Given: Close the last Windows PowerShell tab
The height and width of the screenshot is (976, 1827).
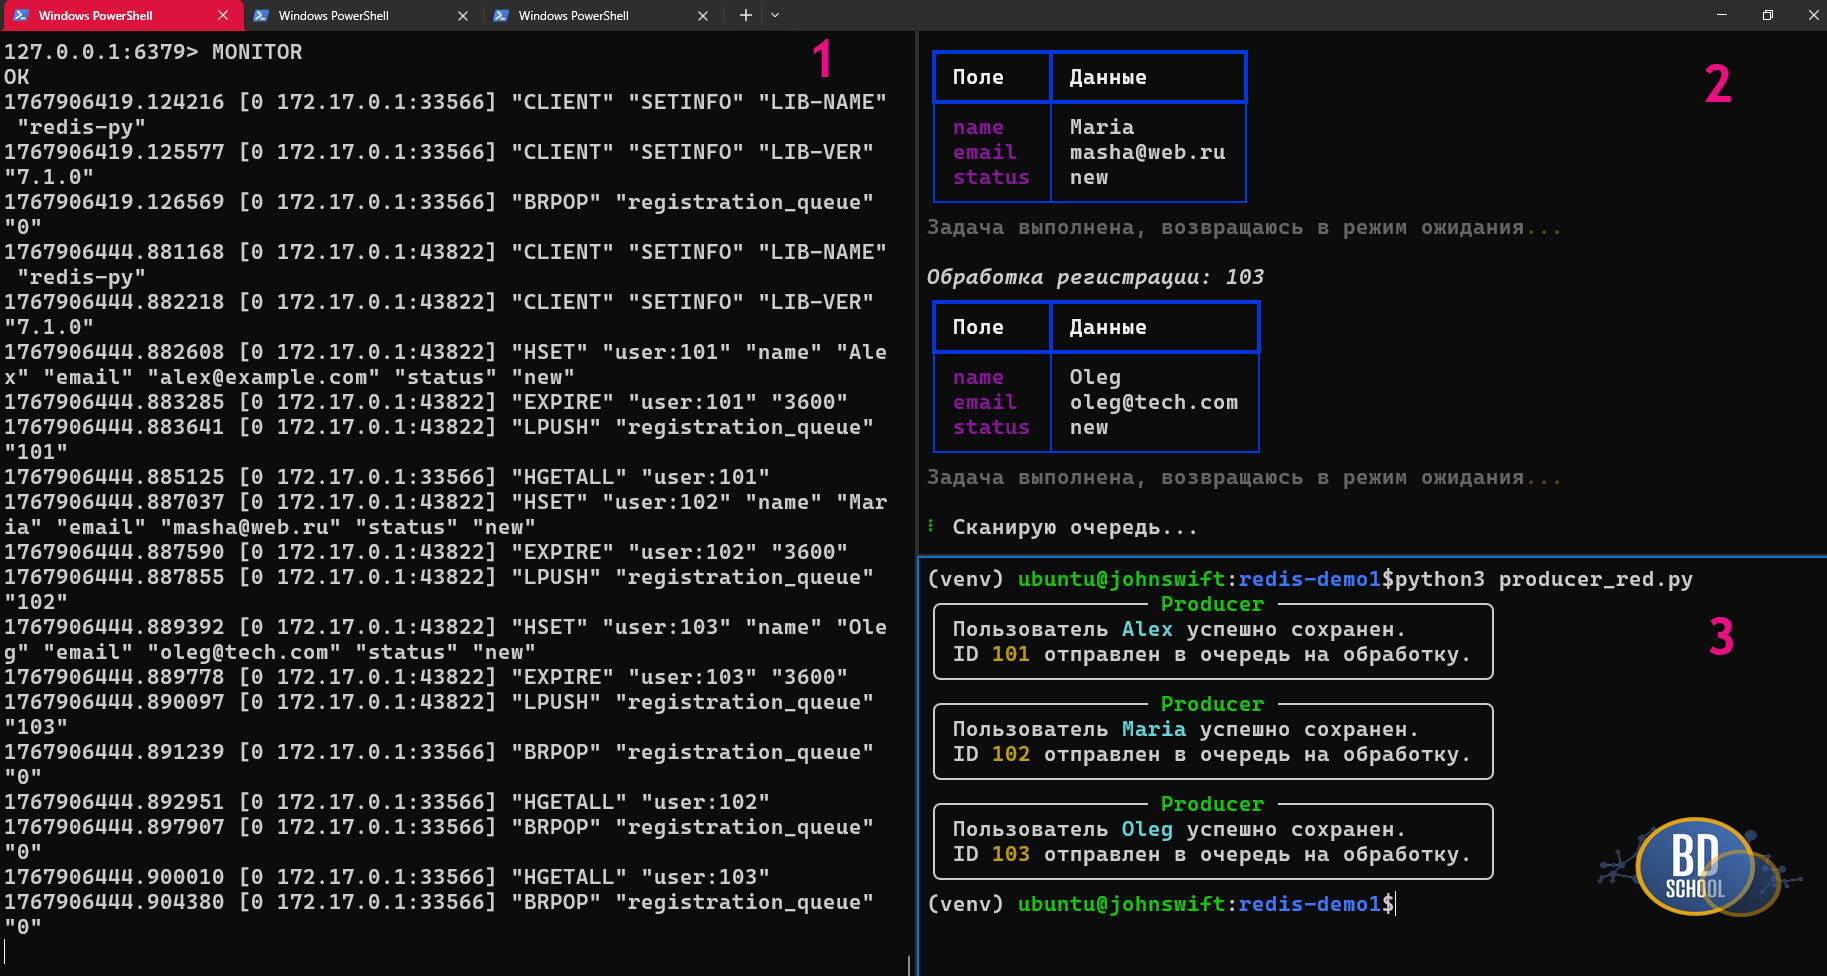Looking at the screenshot, I should point(702,15).
